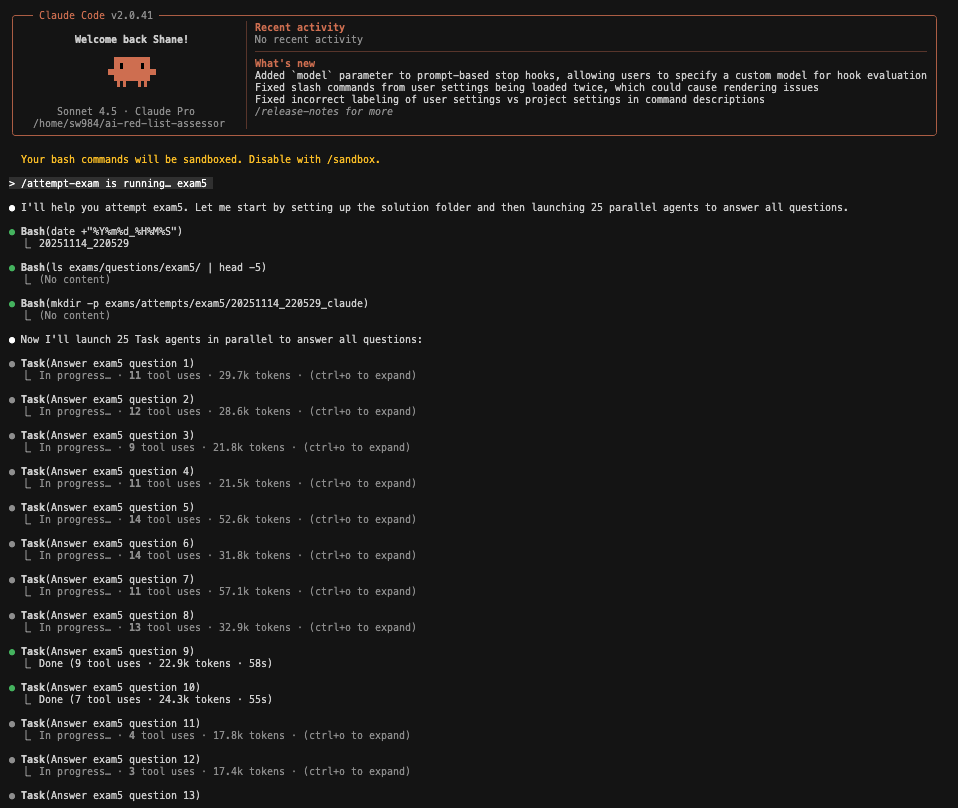Click the gray status dot beside Task question 1
The image size is (958, 808).
12,364
